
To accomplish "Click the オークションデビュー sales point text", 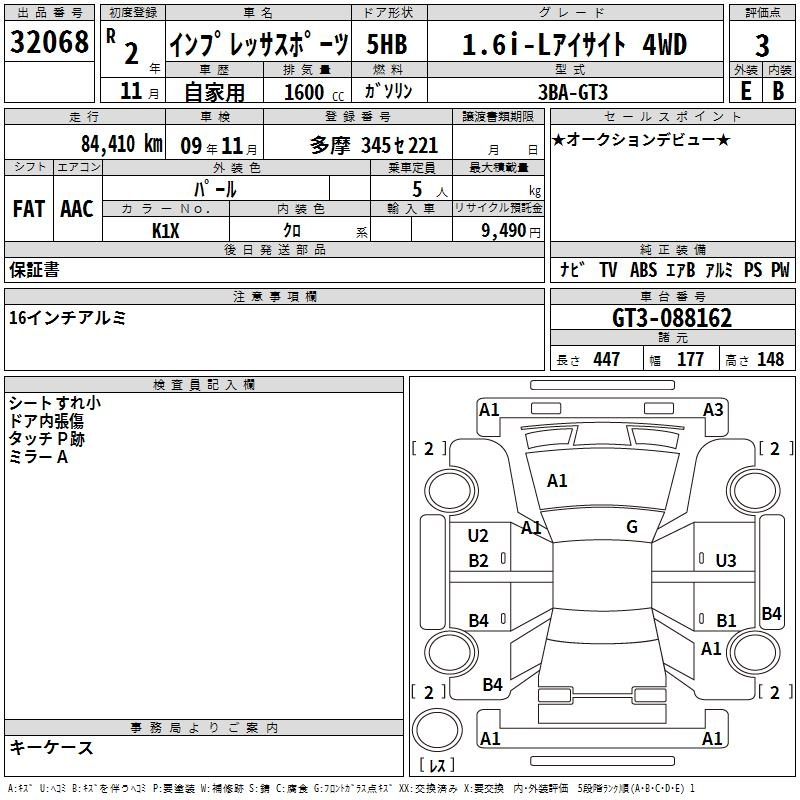I will click(x=641, y=139).
